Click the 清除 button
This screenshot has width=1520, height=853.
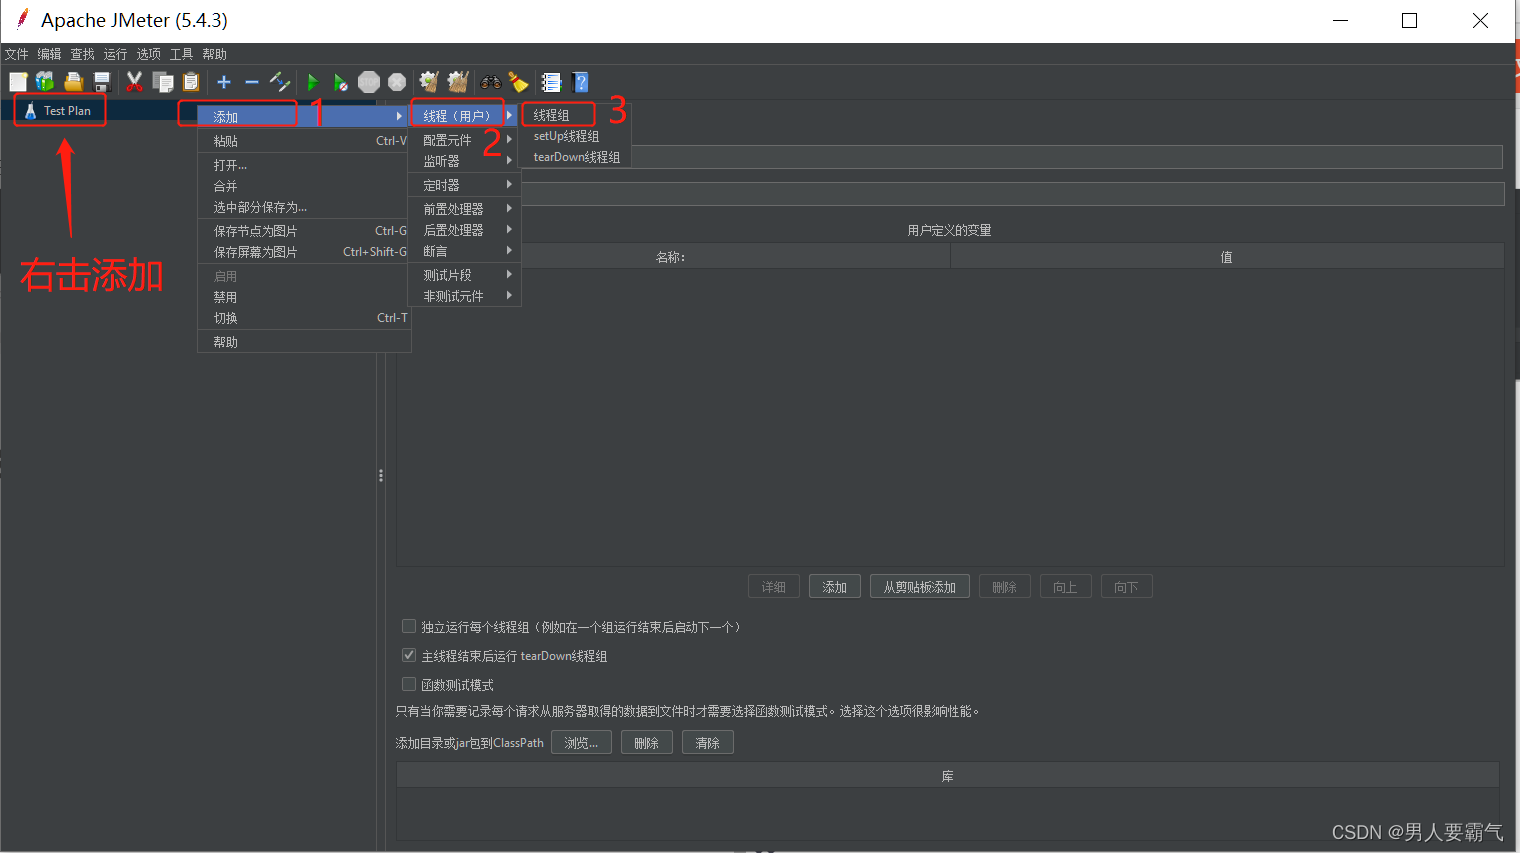(x=708, y=743)
